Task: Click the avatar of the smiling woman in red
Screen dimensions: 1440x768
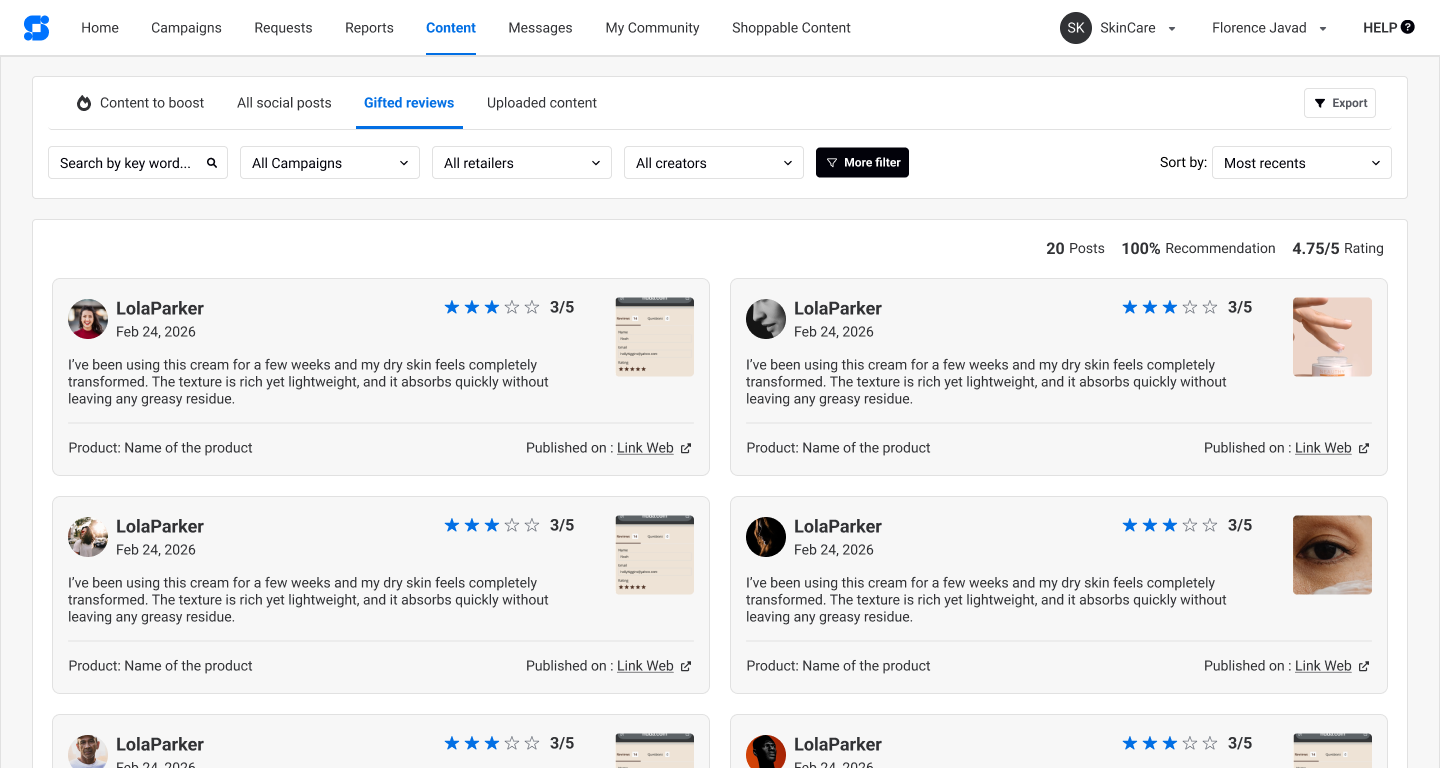Action: click(x=88, y=319)
